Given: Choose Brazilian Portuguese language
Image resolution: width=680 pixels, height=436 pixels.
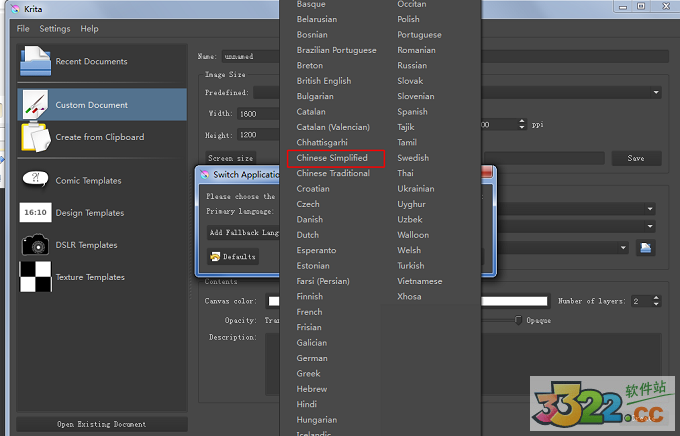Looking at the screenshot, I should pos(337,50).
